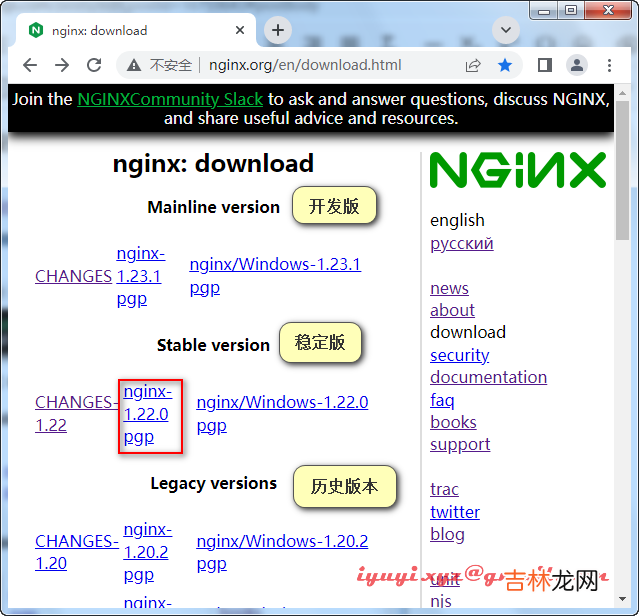Image resolution: width=639 pixels, height=616 pixels.
Task: Expand the tab search dropdown arrow
Action: (505, 30)
